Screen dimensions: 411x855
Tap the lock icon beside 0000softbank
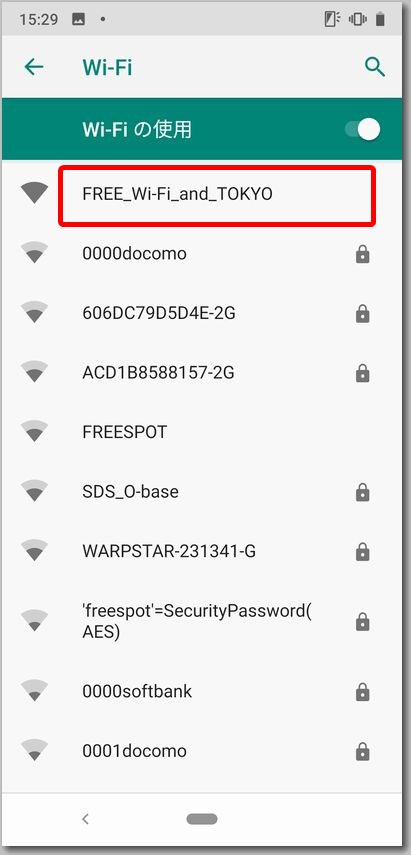[x=362, y=693]
